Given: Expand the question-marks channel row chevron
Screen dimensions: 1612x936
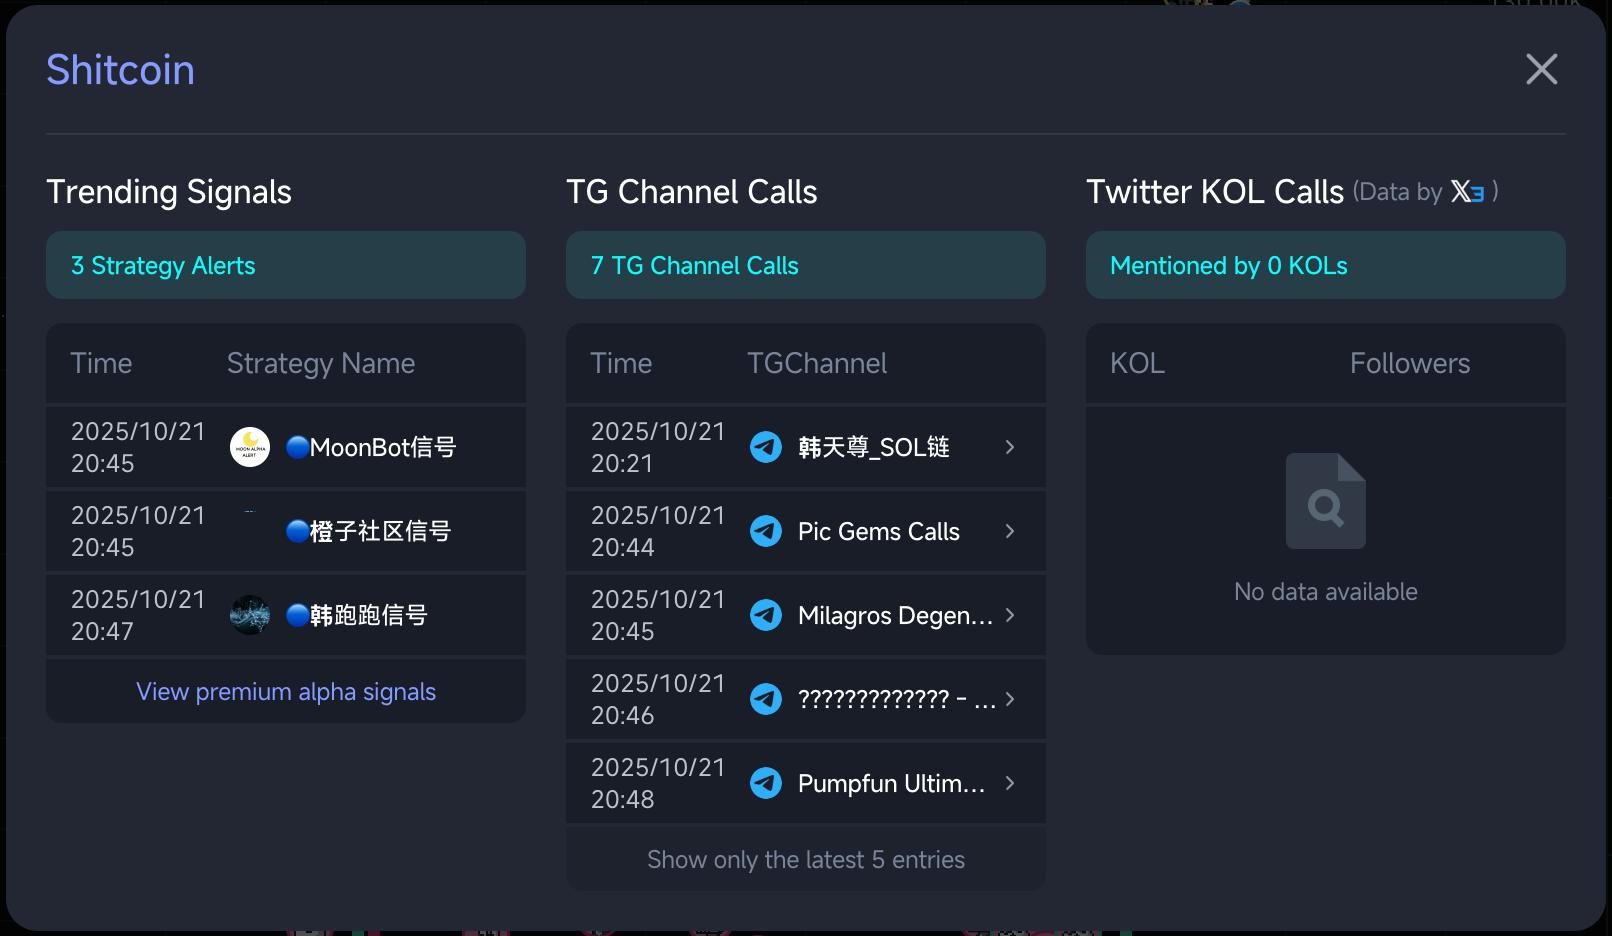Looking at the screenshot, I should (x=1010, y=699).
